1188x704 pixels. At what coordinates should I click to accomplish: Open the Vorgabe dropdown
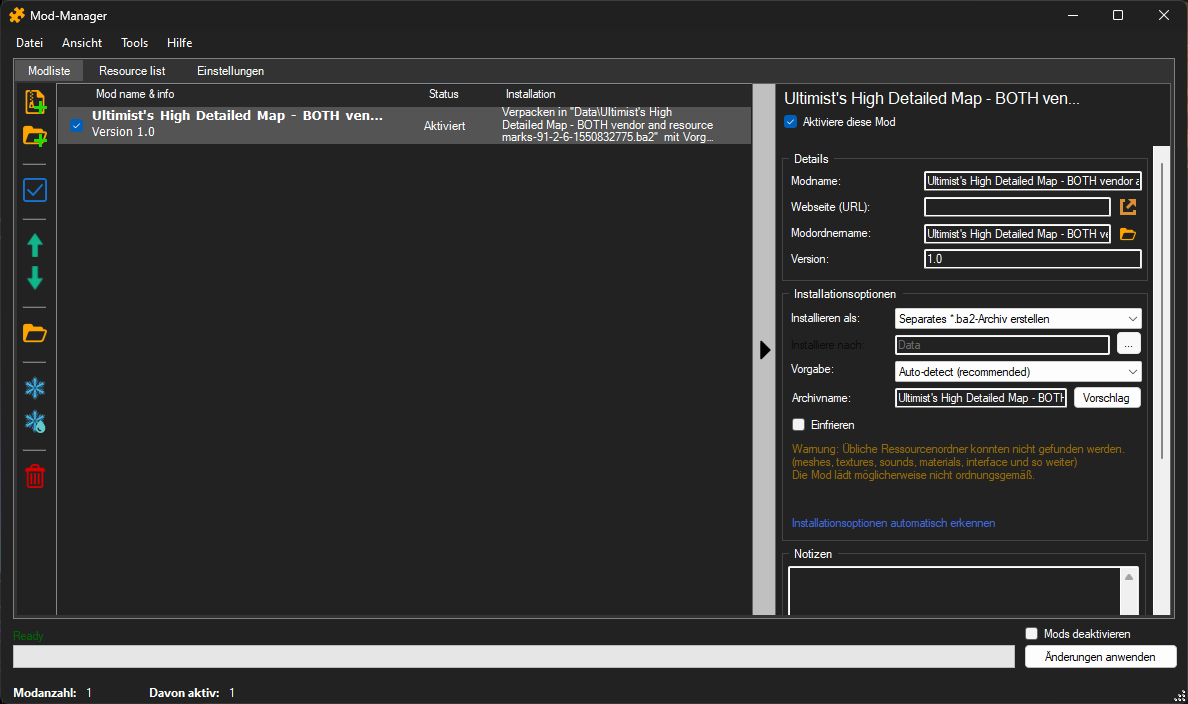1018,372
